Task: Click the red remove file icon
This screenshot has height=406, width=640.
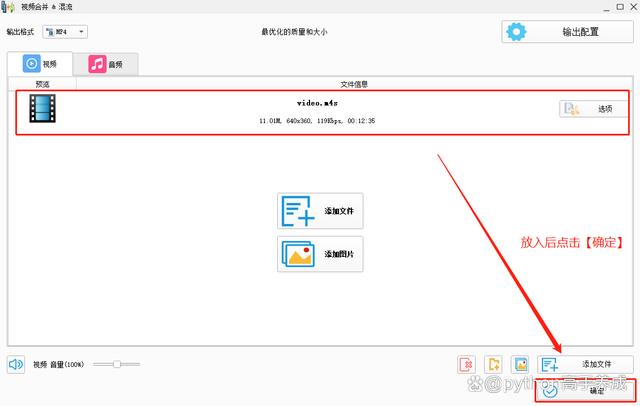Action: [x=466, y=364]
